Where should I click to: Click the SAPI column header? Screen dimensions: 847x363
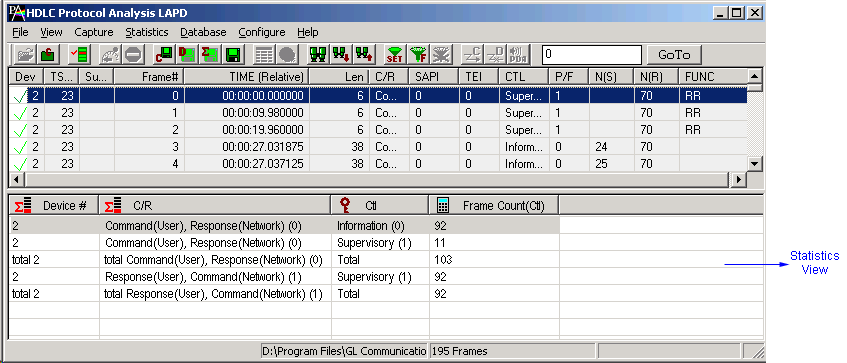(x=434, y=77)
